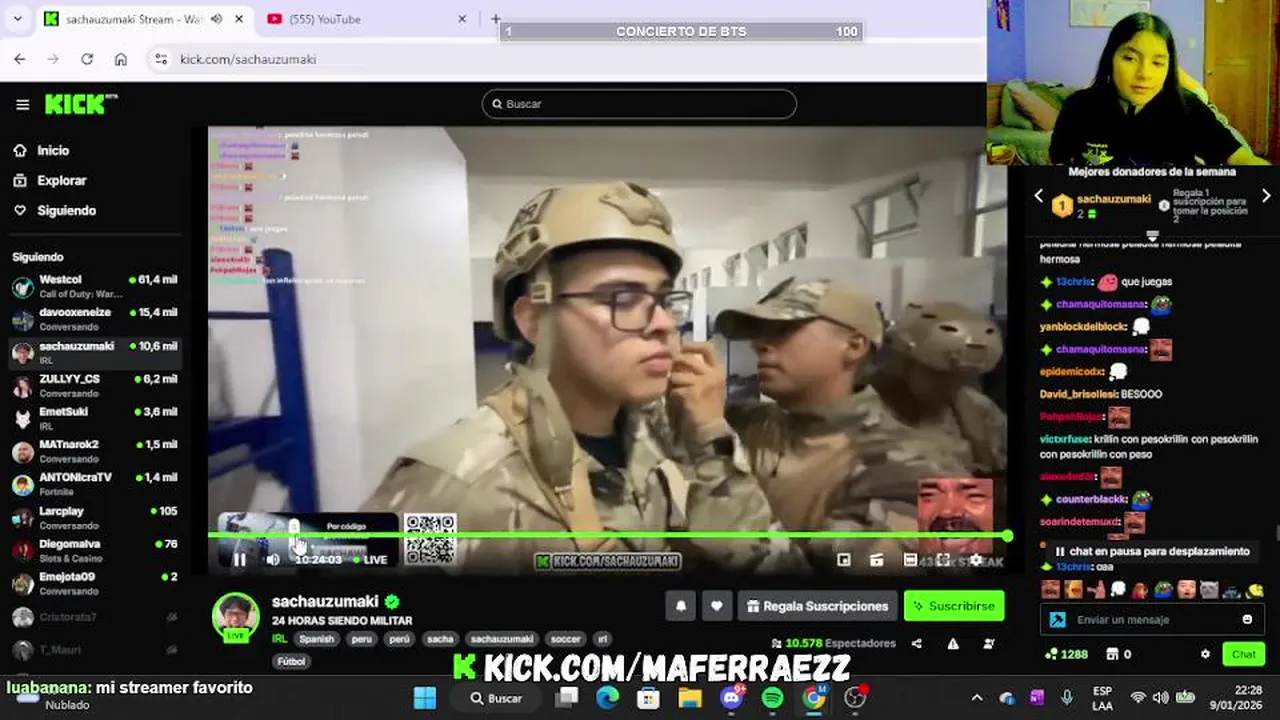The image size is (1280, 720).
Task: Open Westcol channel from following list
Action: (95, 286)
